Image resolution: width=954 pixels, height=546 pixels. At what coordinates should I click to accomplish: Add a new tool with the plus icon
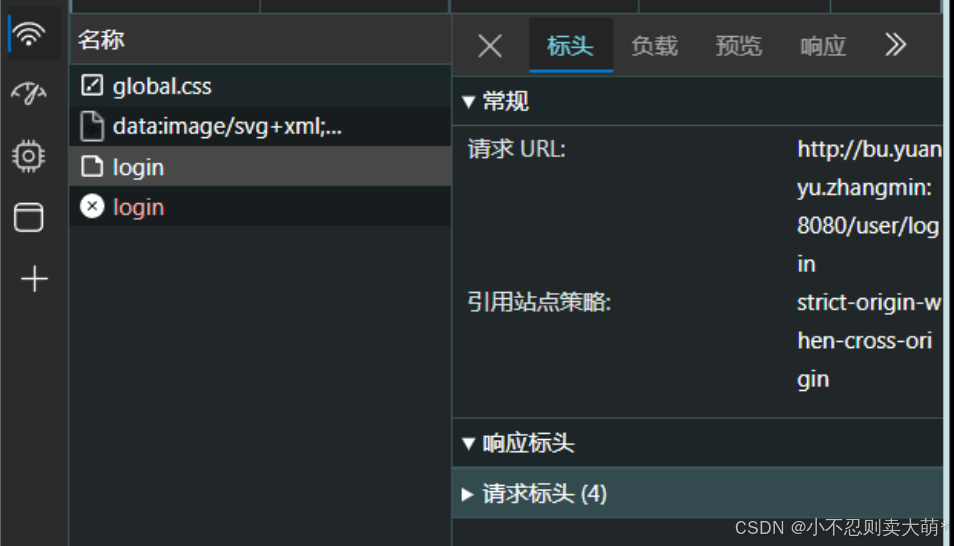click(x=34, y=279)
